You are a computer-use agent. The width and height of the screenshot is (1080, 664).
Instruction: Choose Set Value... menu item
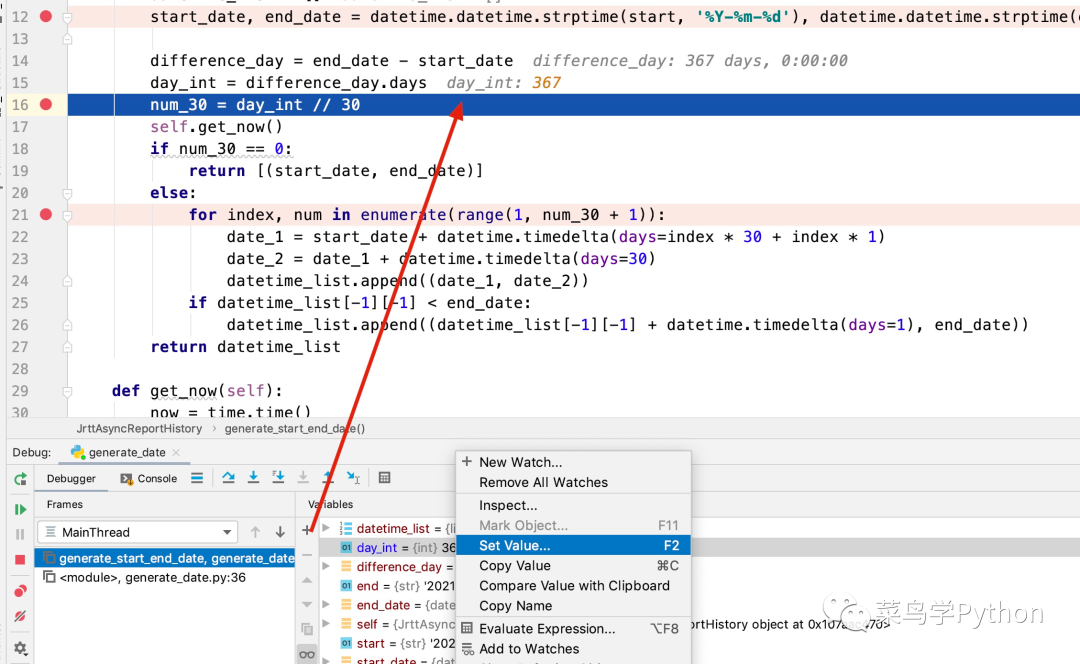coord(573,546)
